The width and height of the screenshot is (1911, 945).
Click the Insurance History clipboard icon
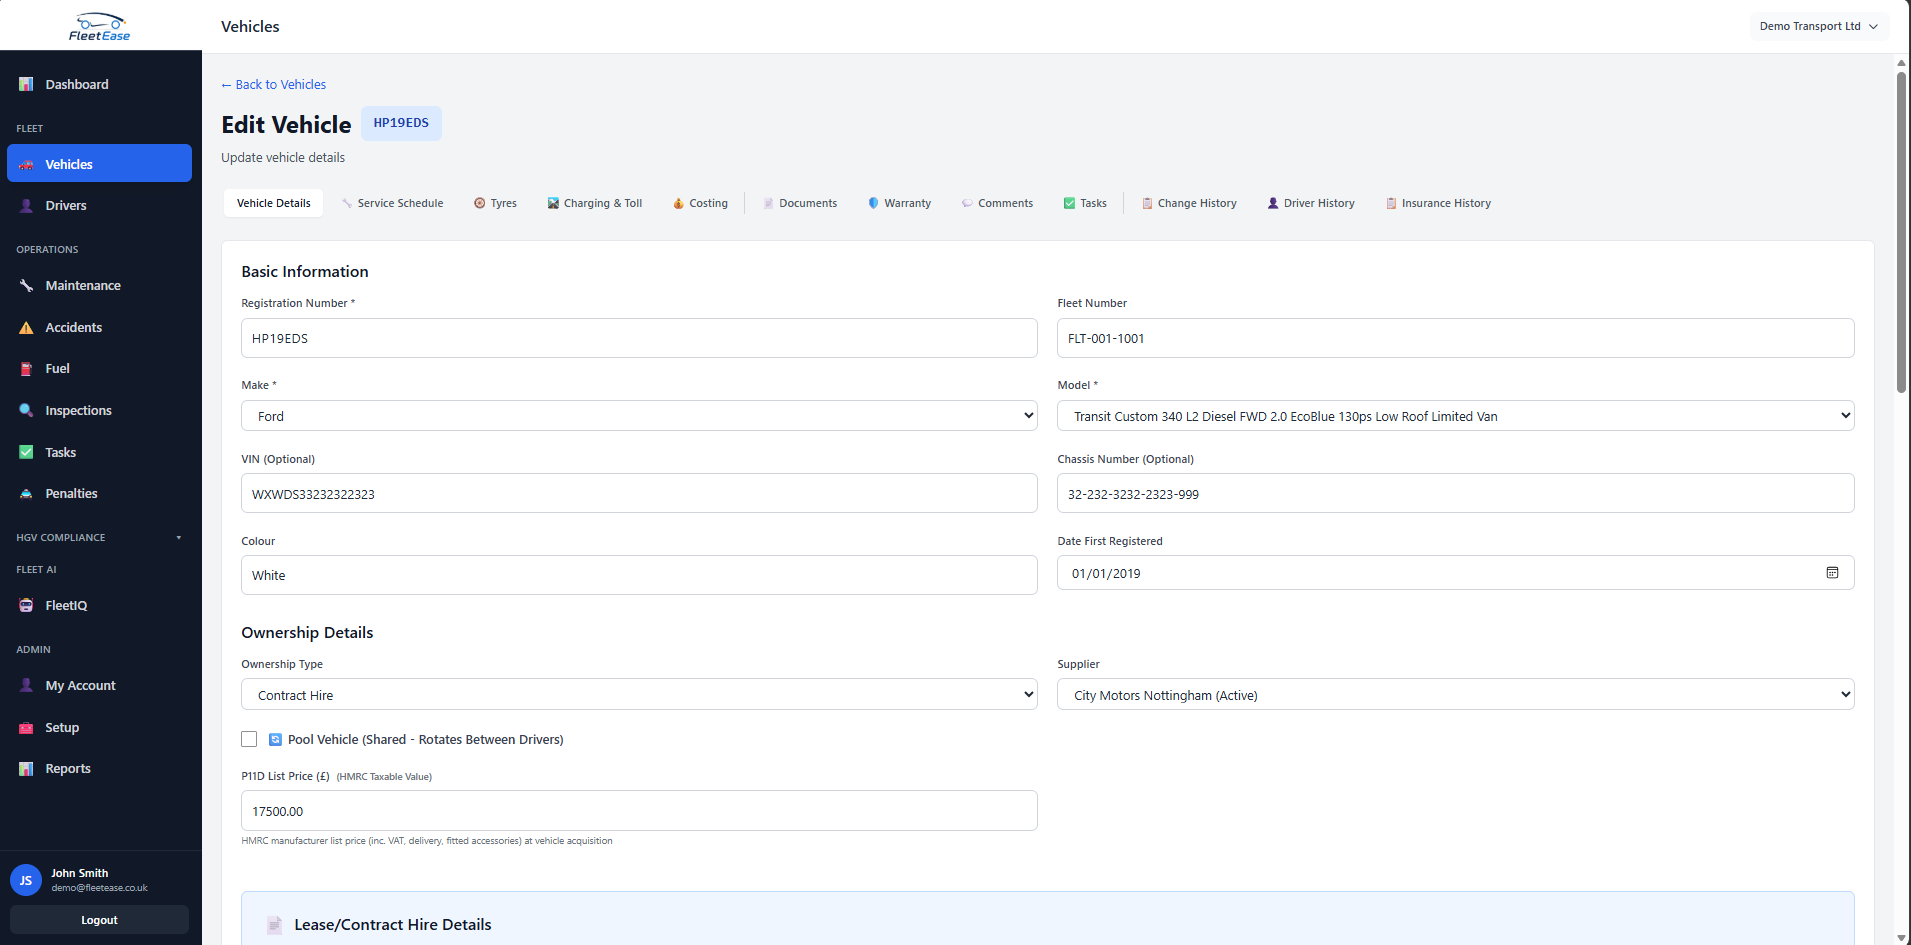(x=1391, y=203)
